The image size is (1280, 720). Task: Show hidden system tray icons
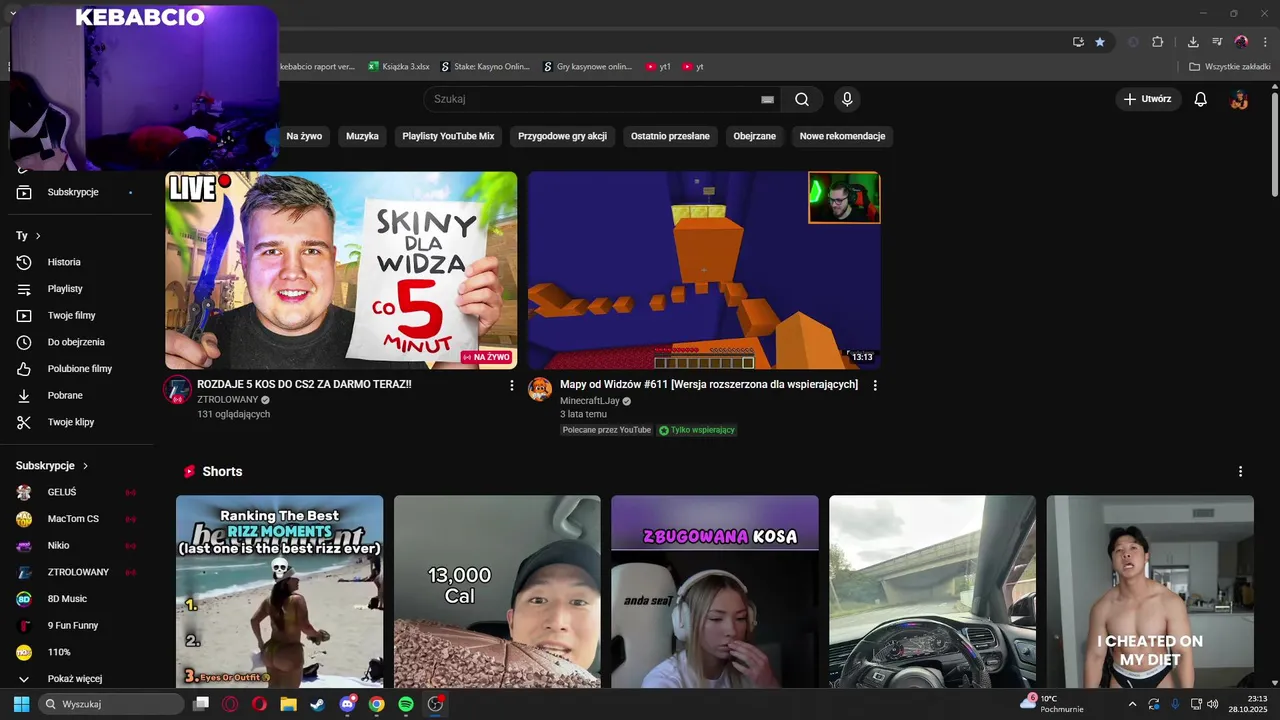click(x=1133, y=704)
